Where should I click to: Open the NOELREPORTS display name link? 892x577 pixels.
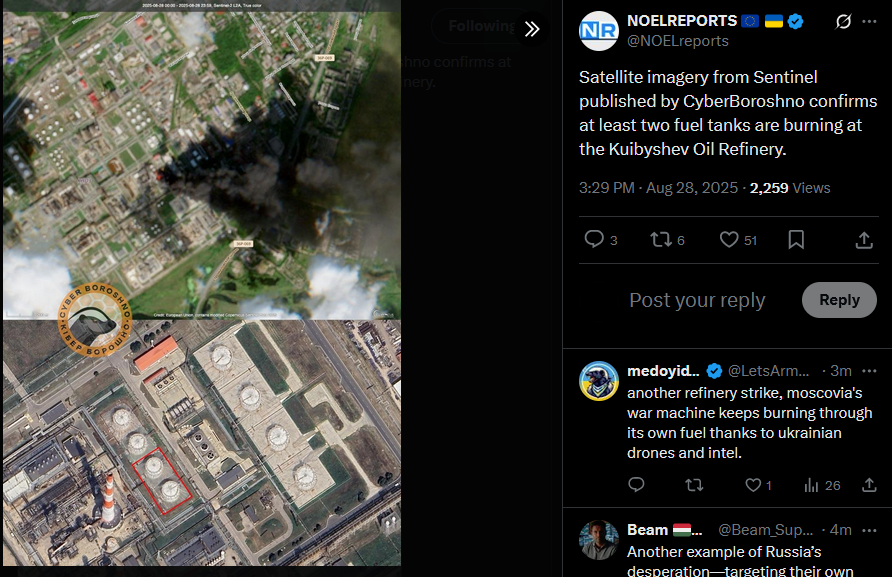coord(682,21)
